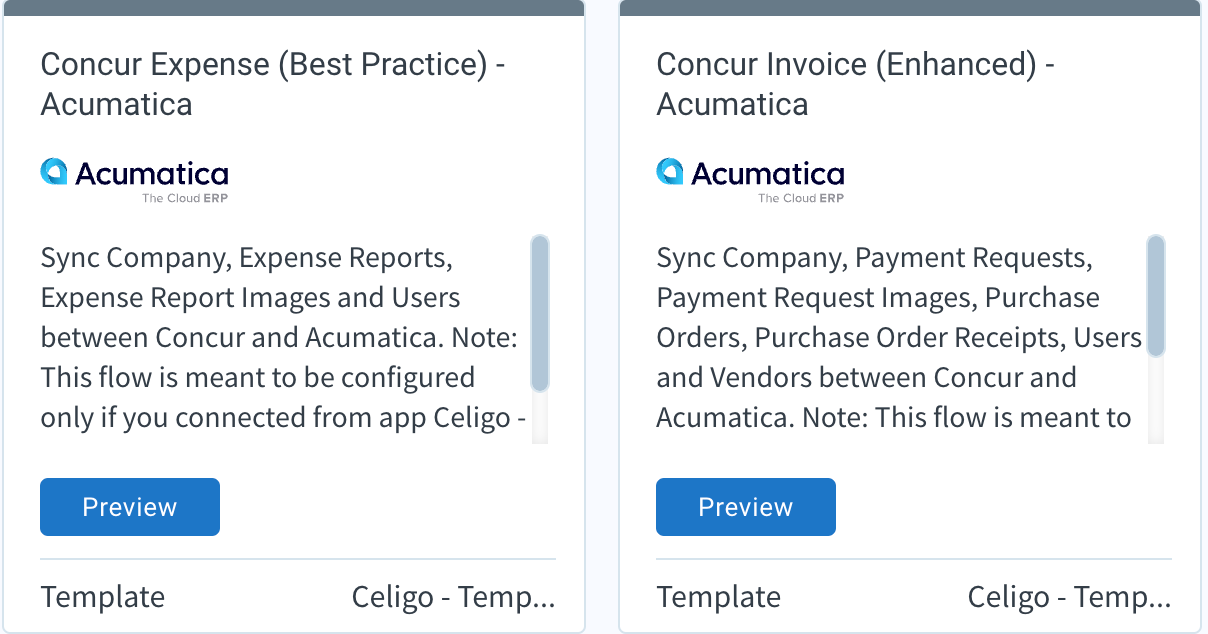Screen dimensions: 1208x634
Task: Click the truncated "Celigo - Temp..." text on the Invoice card
Action: pyautogui.click(x=1069, y=597)
